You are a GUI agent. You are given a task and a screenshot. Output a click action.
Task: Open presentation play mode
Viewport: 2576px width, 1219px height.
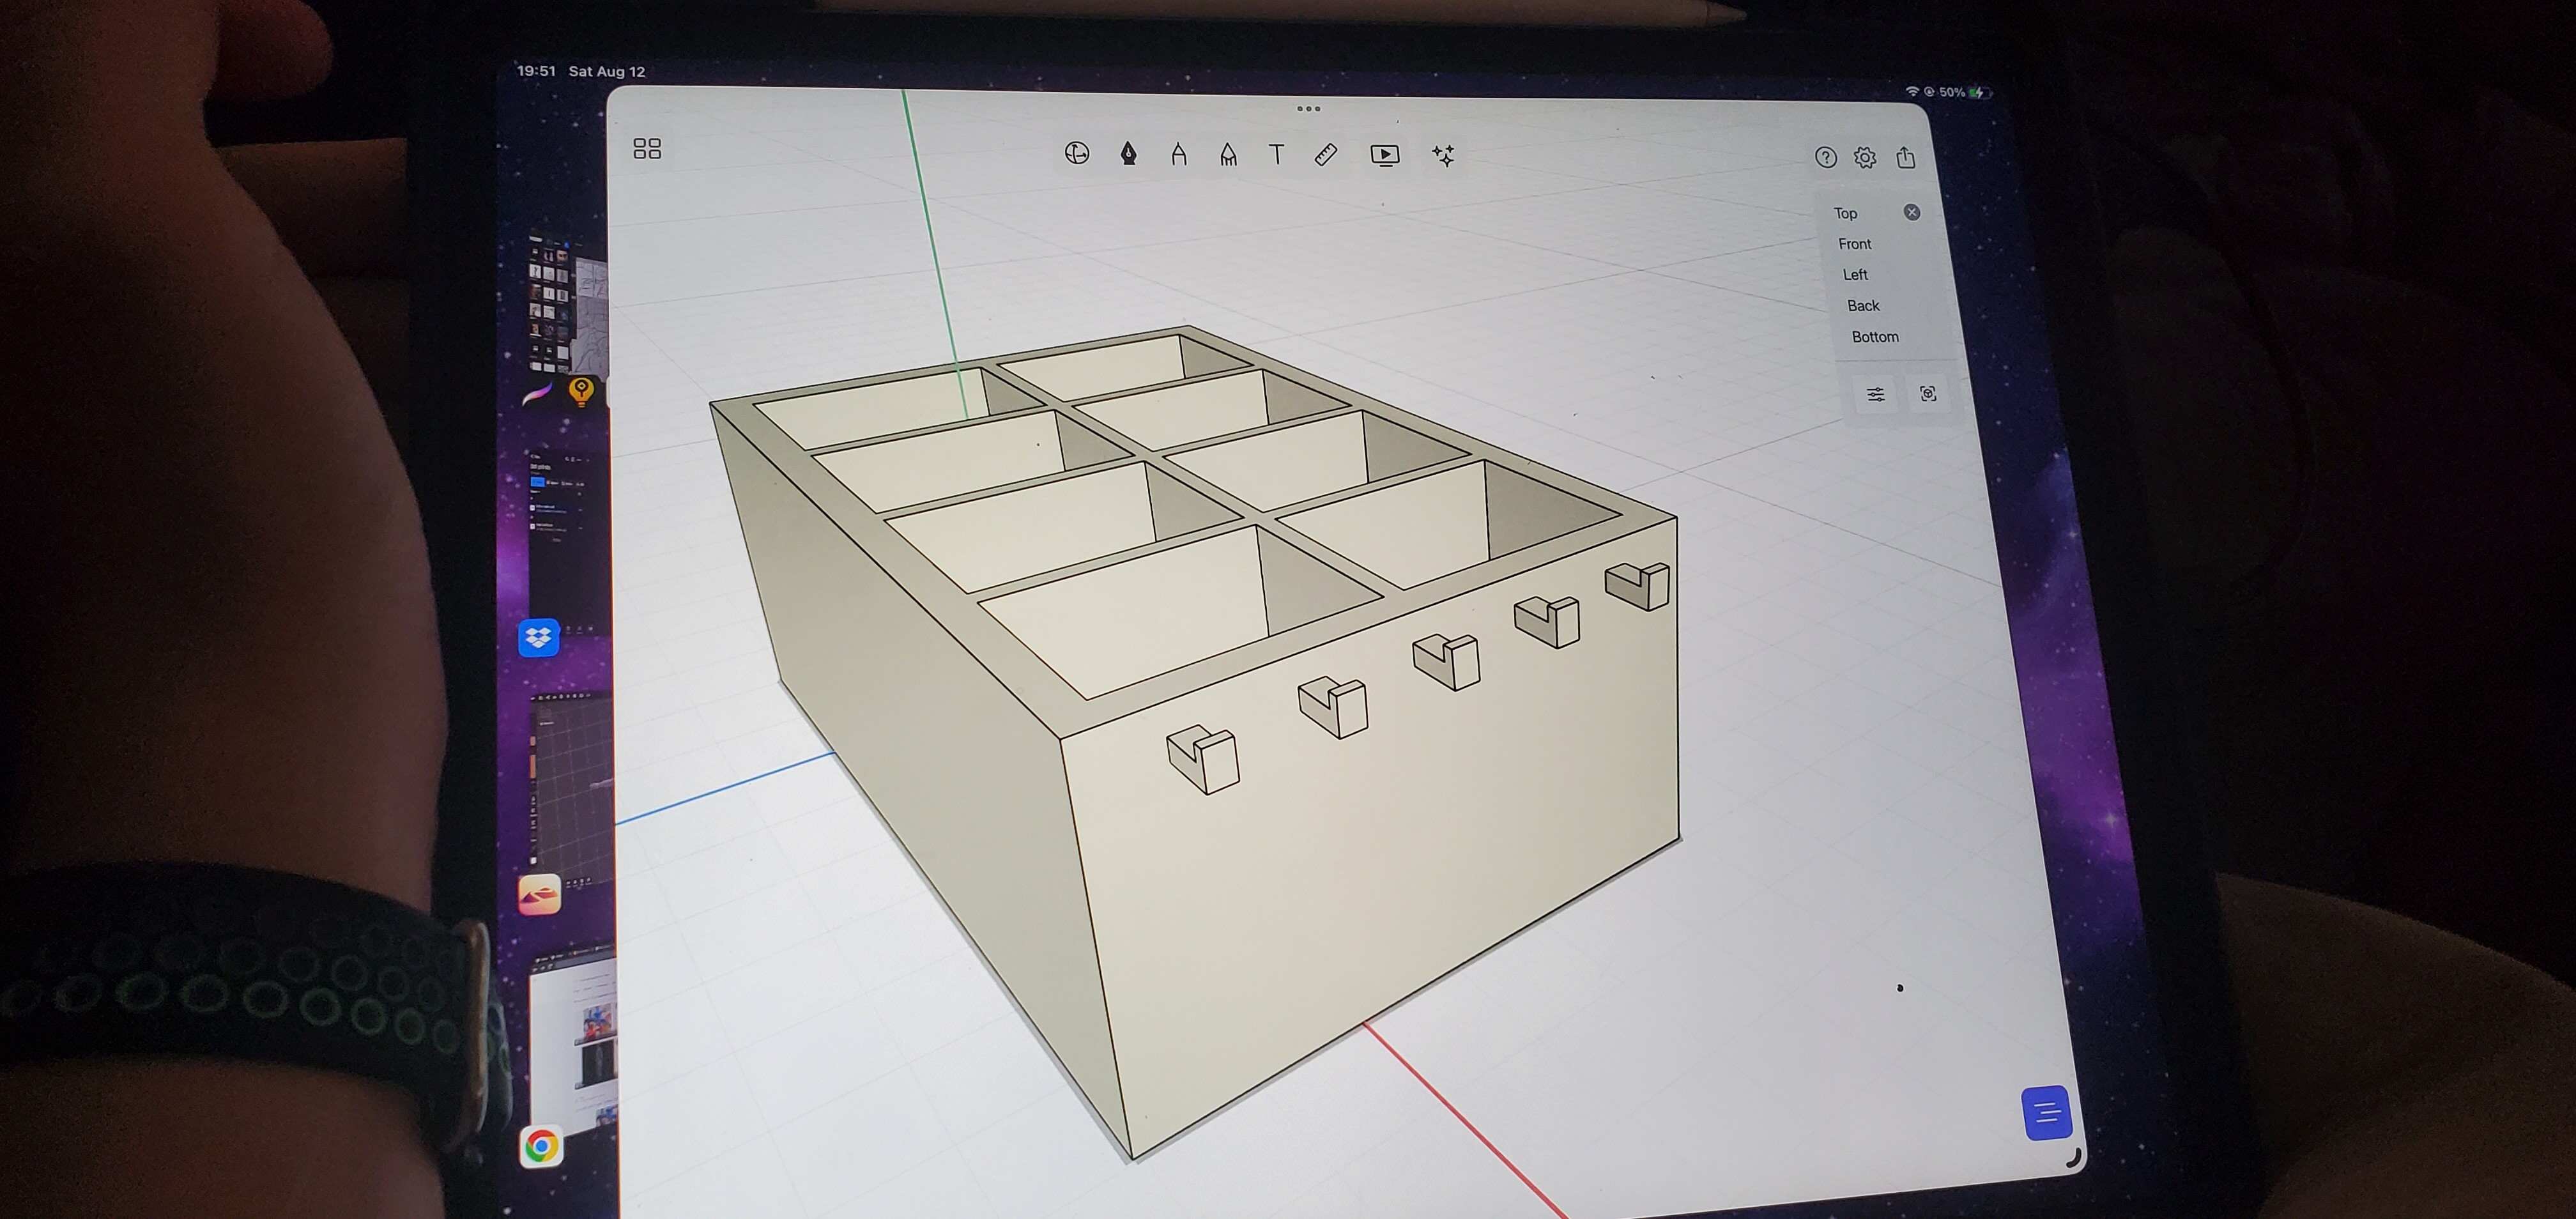click(x=1385, y=155)
